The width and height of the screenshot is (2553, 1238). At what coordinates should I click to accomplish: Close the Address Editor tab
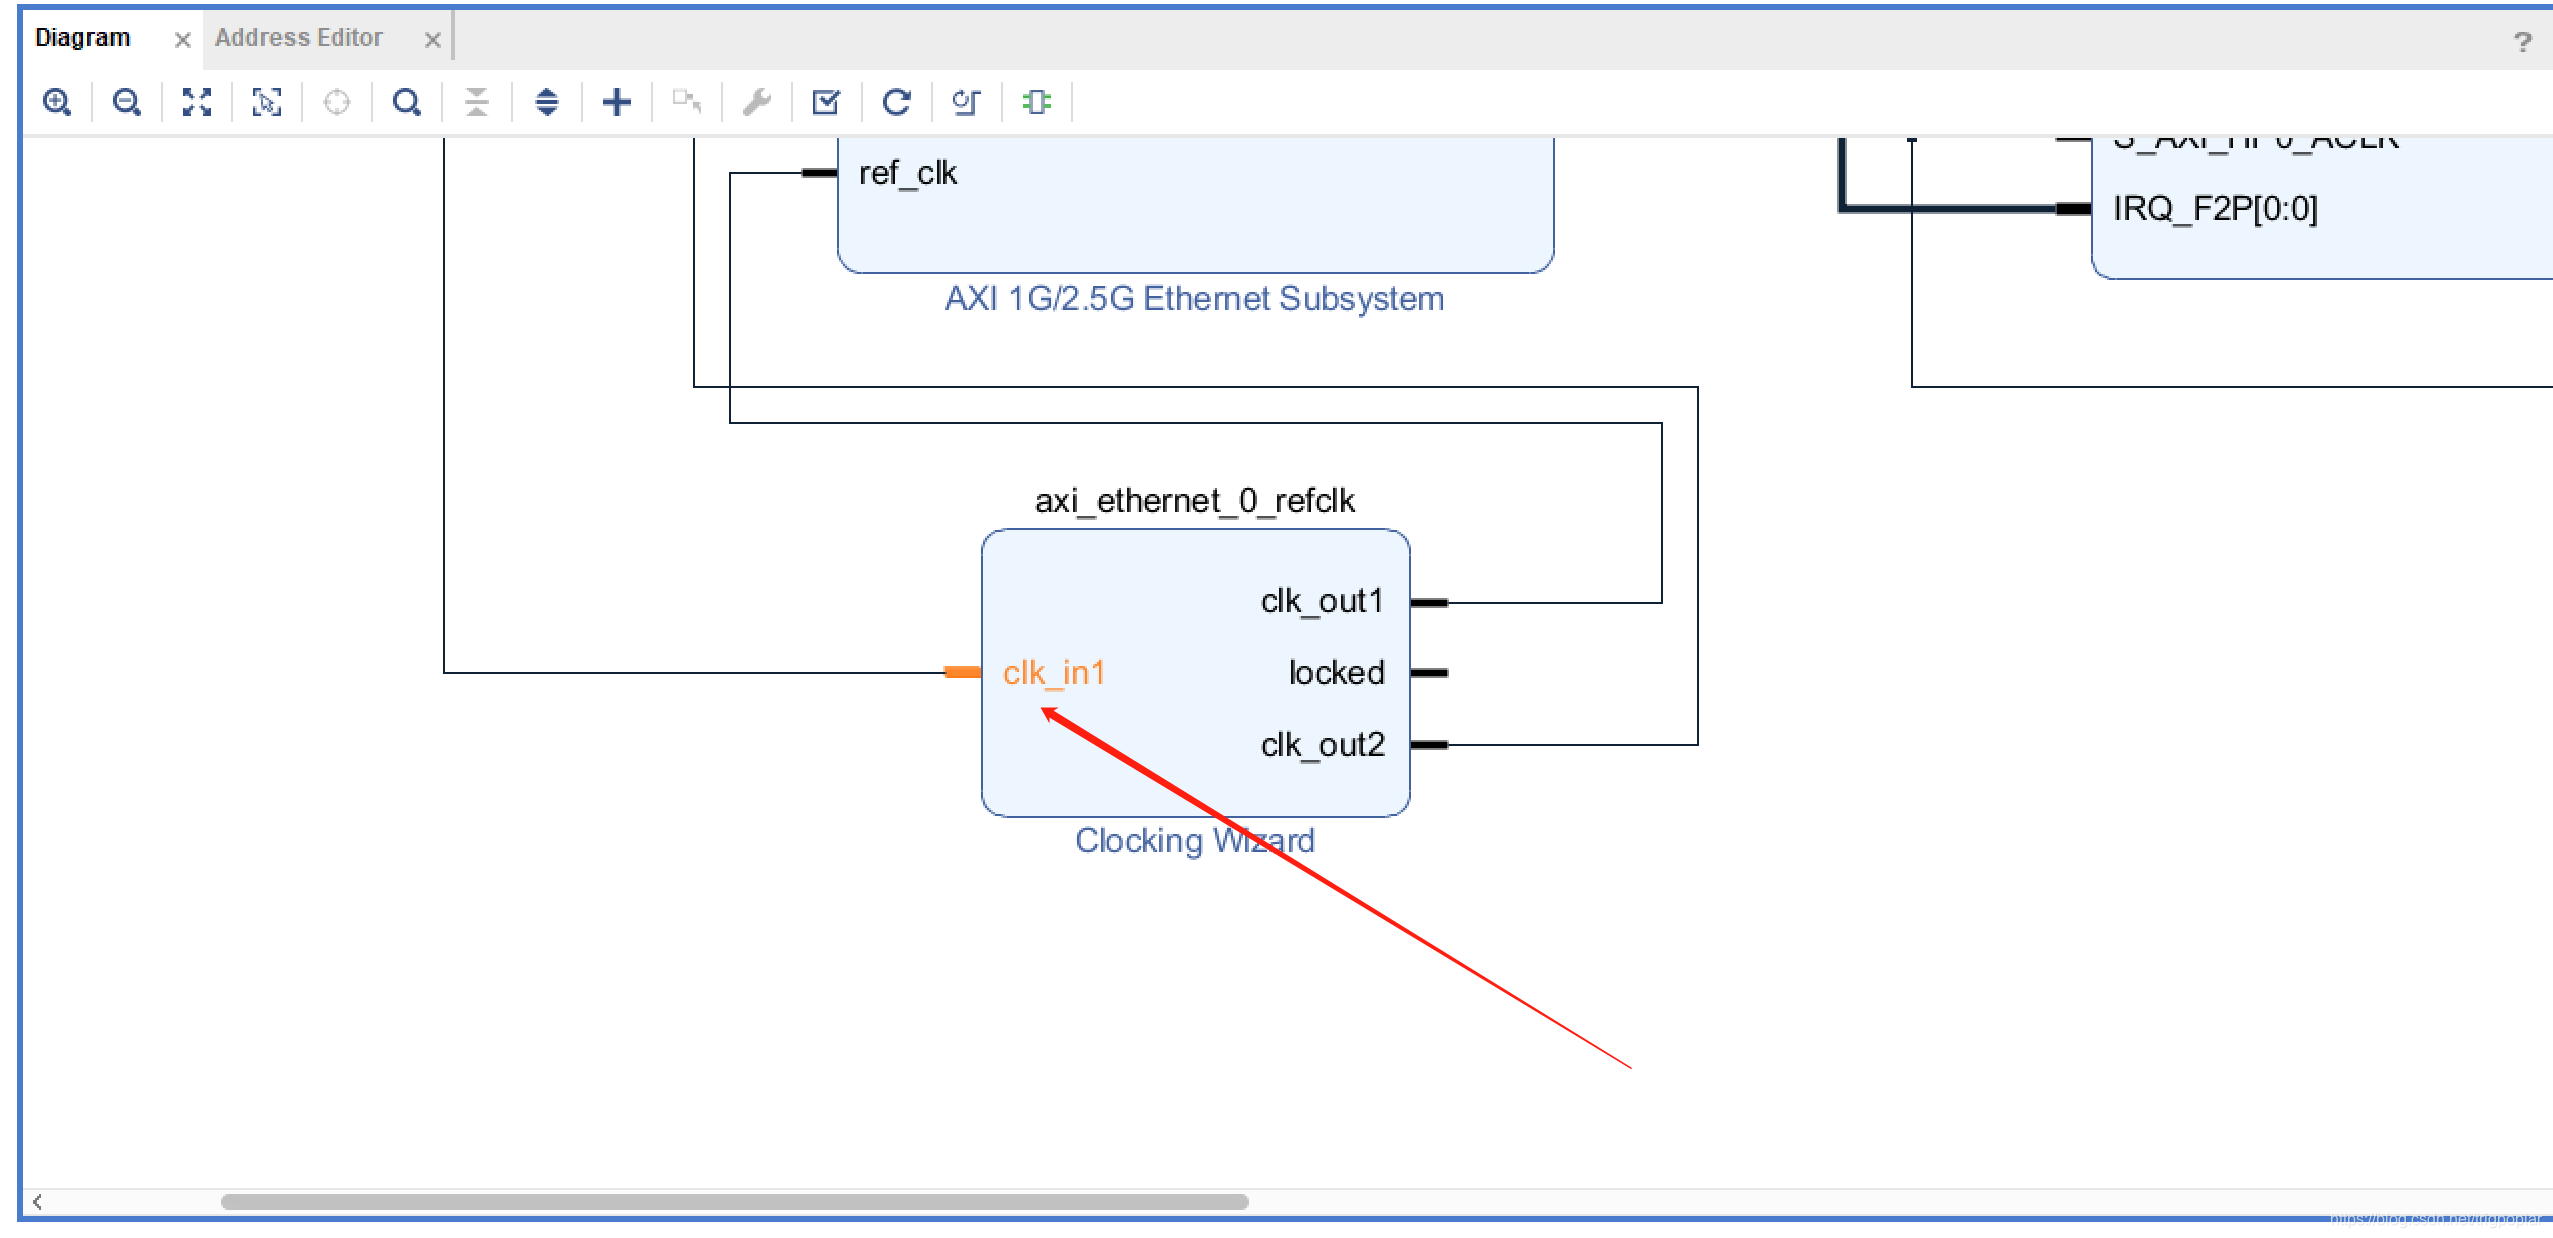point(432,40)
